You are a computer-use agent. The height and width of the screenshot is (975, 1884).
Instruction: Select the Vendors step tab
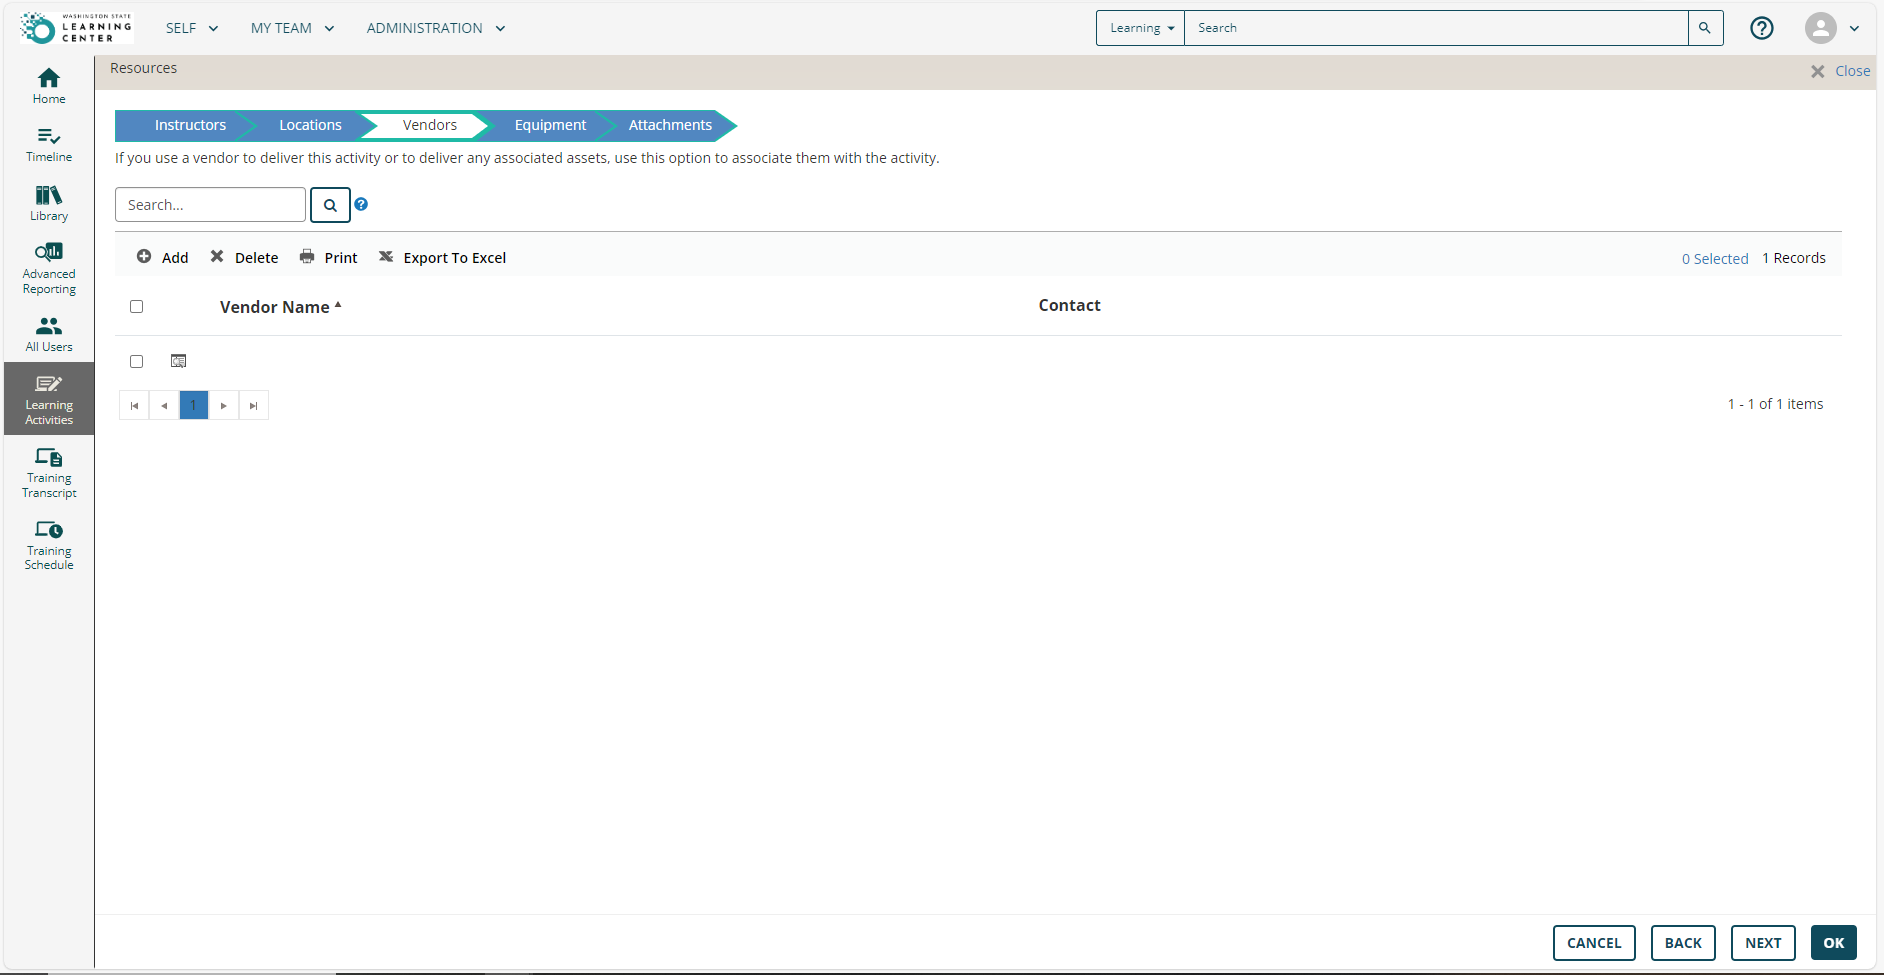[430, 125]
